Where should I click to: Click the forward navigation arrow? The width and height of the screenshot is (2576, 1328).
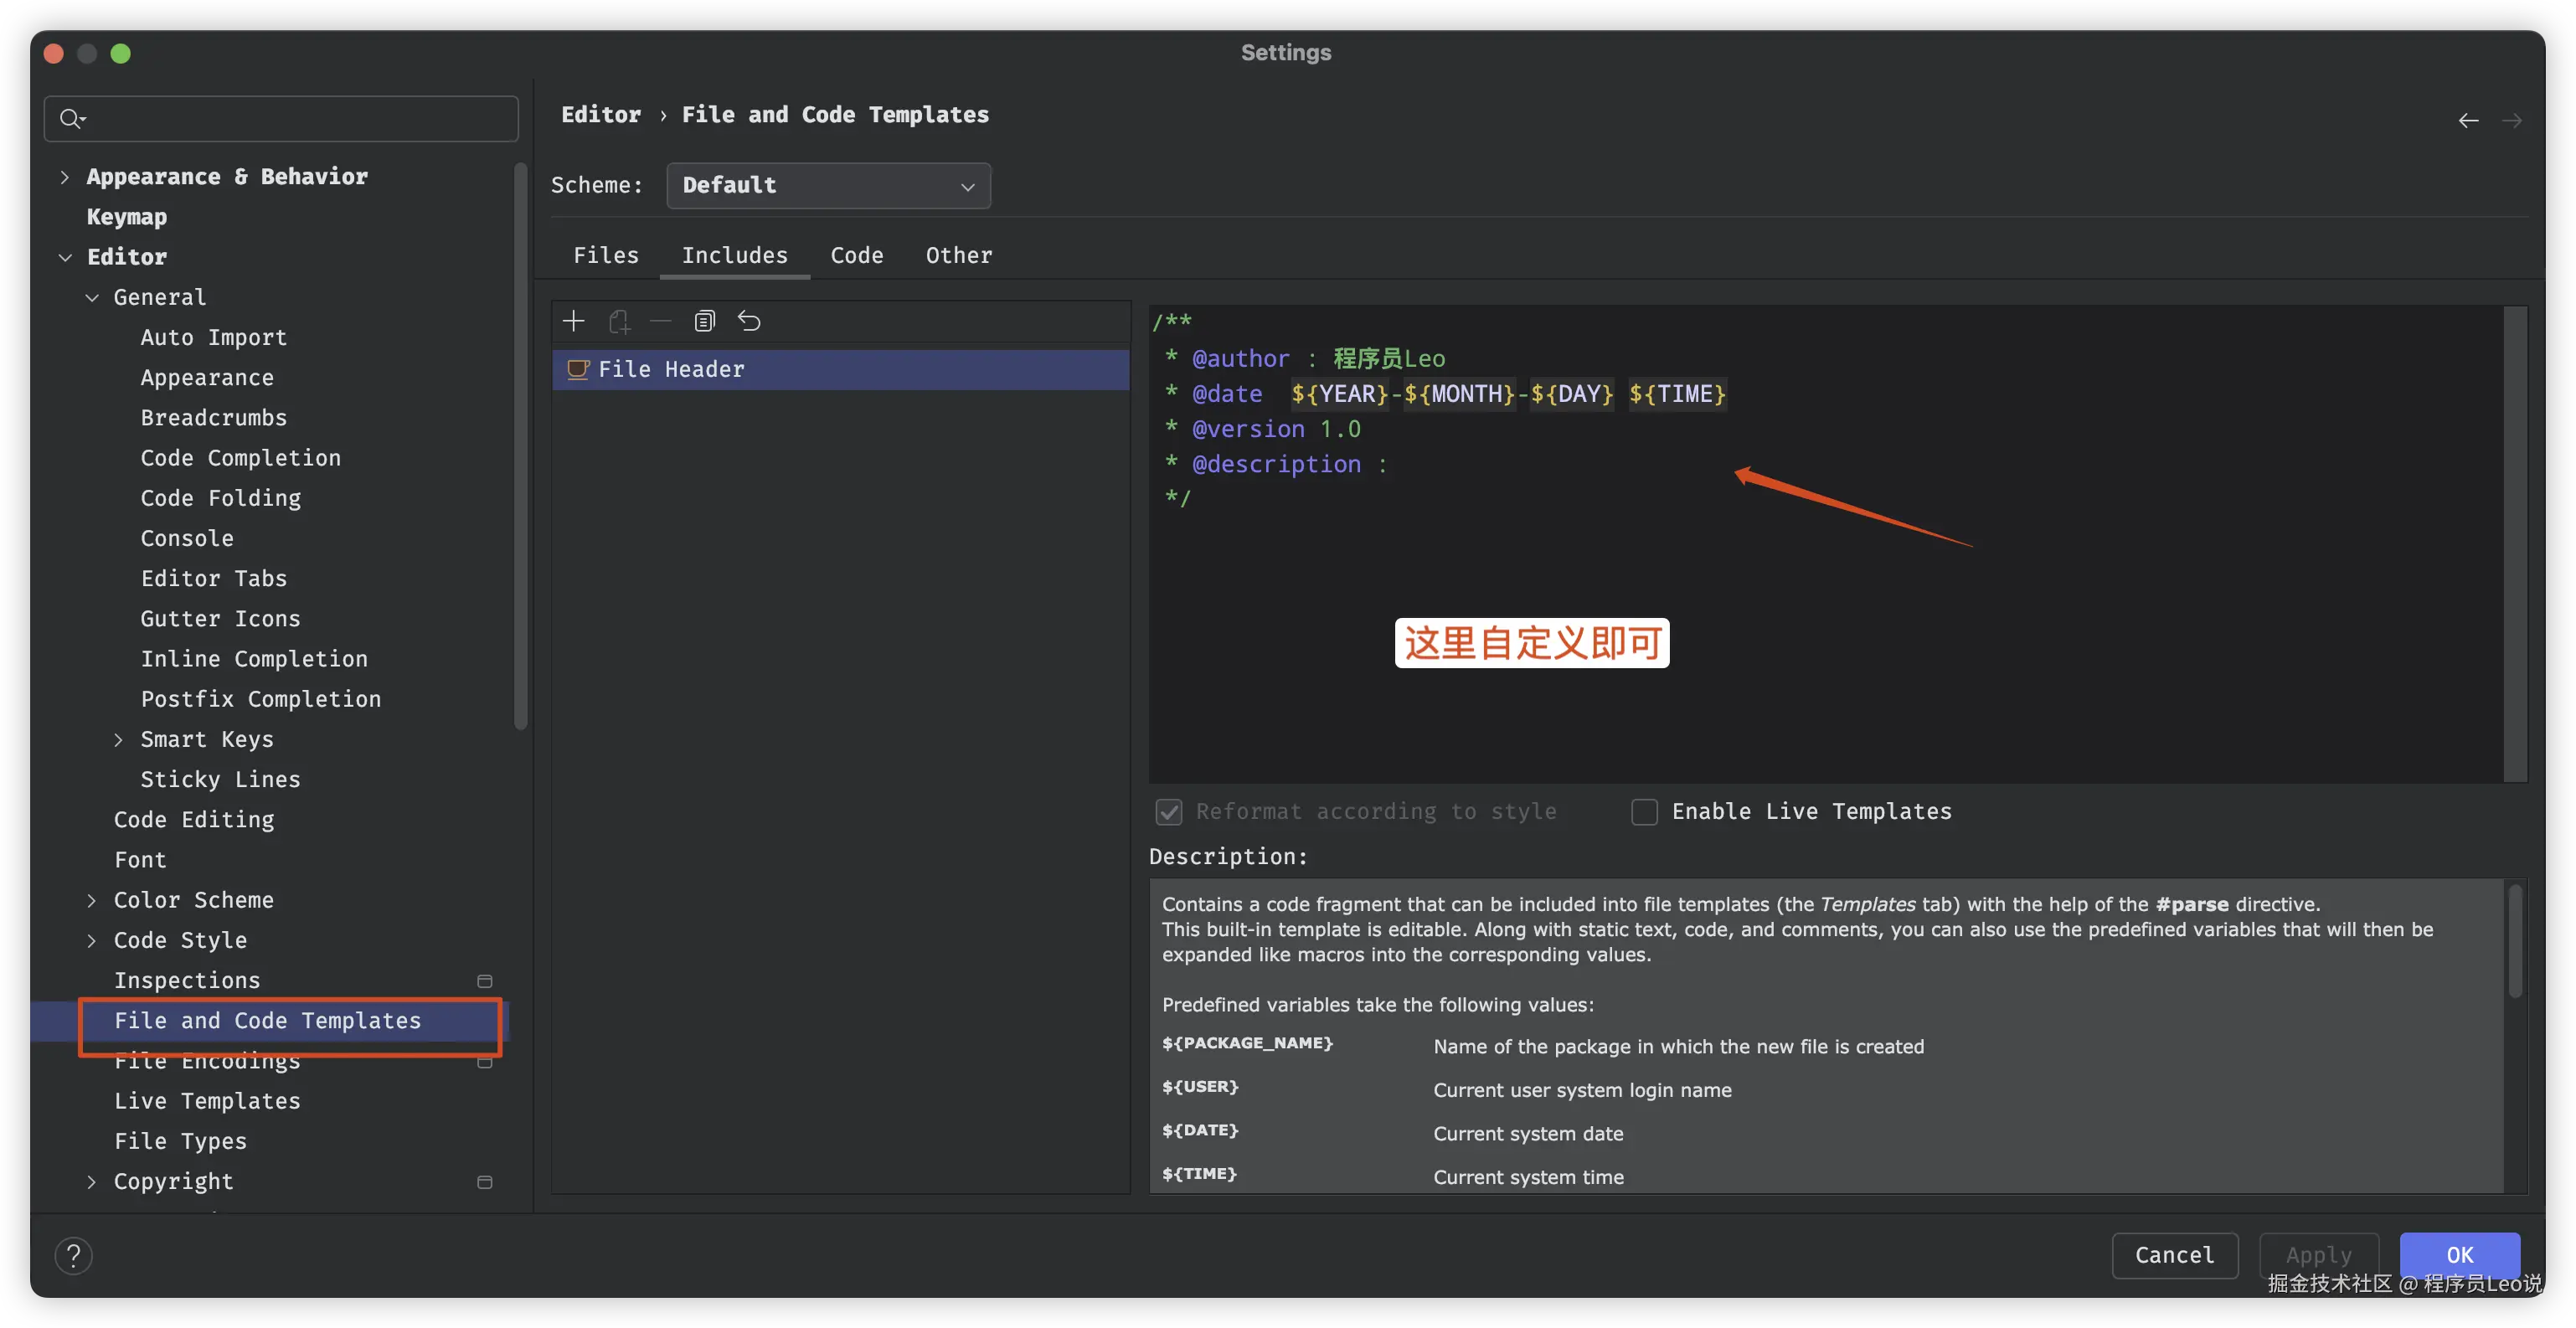pyautogui.click(x=2512, y=121)
